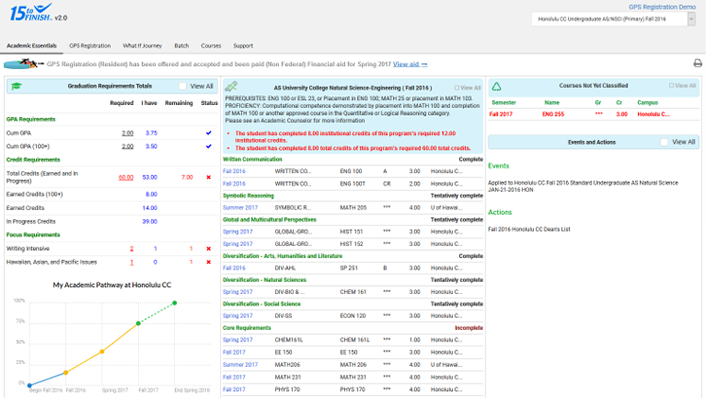Viewport: 706px width, 398px height.
Task: Click the Cum GPA 3.75 value
Action: pos(151,133)
